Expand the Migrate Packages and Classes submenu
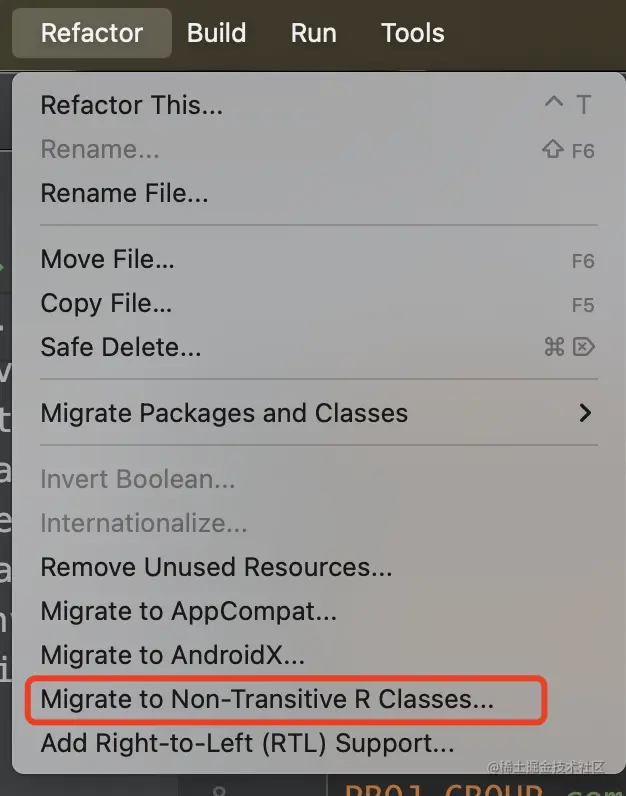 [319, 413]
